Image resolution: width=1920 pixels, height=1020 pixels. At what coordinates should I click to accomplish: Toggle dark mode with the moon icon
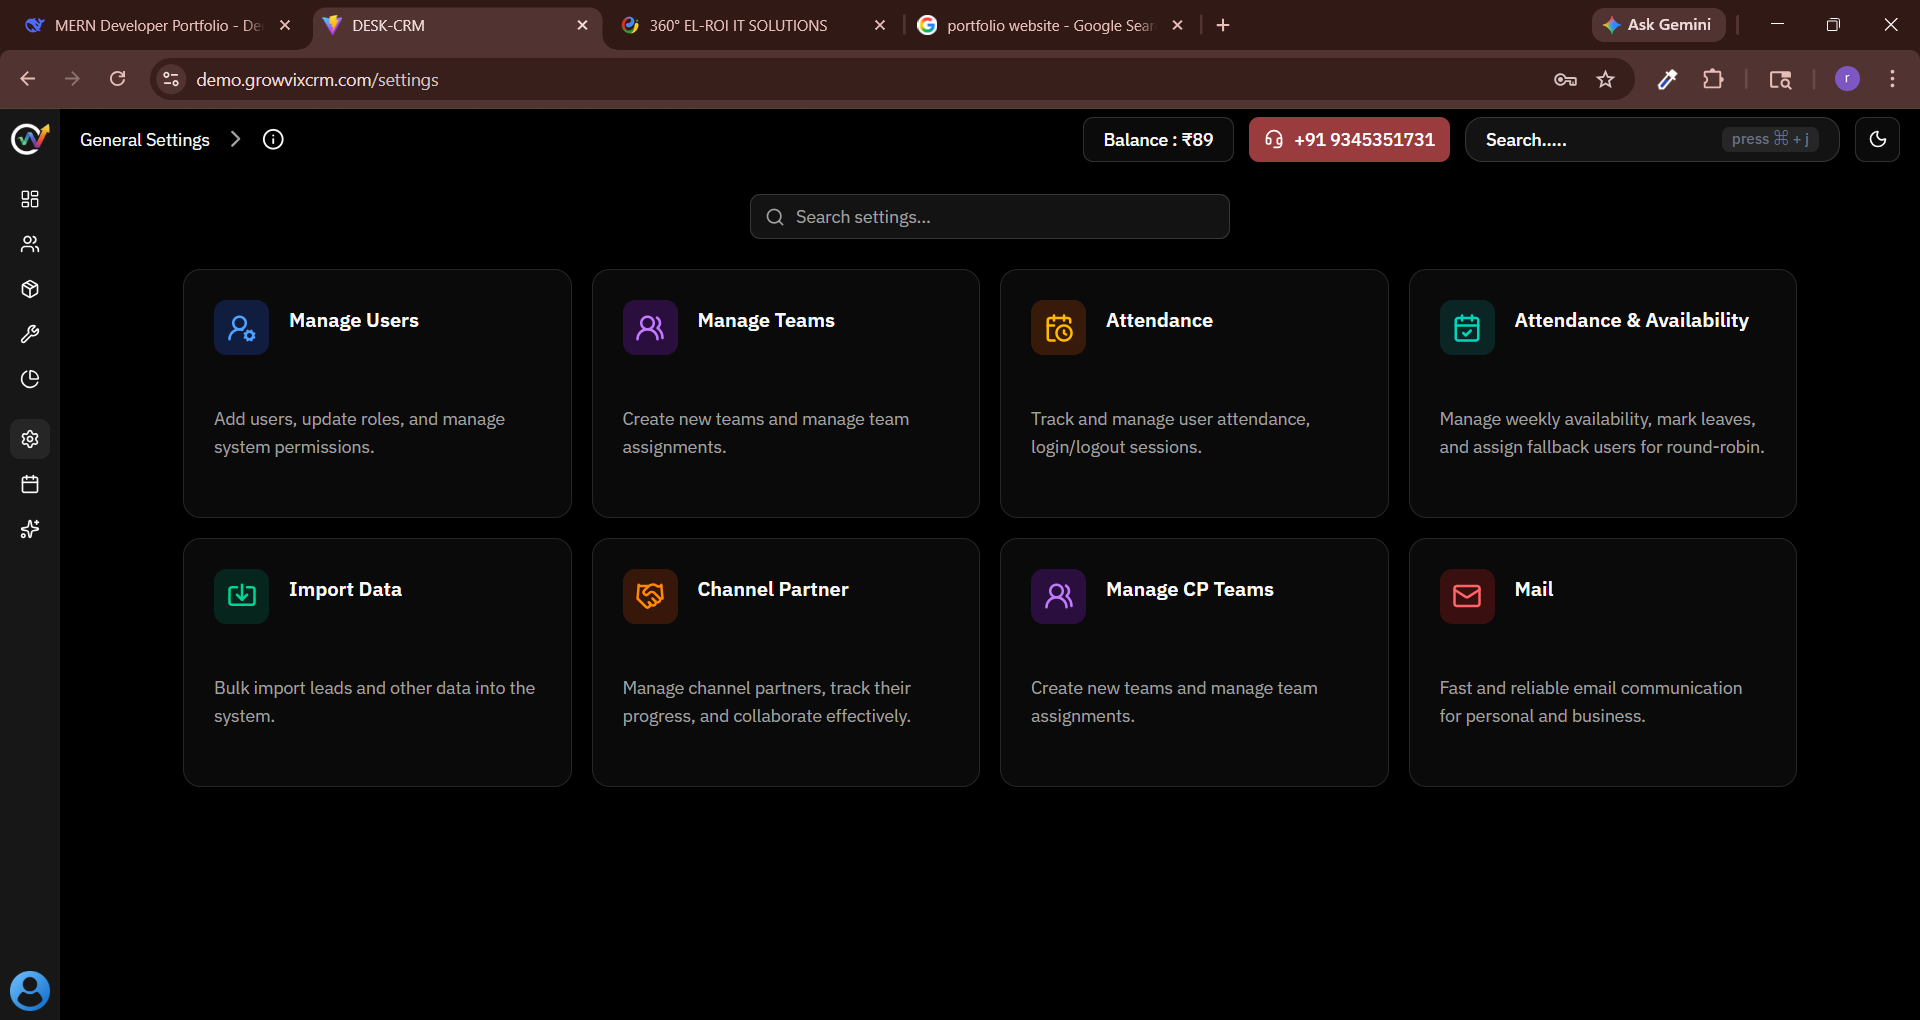pos(1877,139)
